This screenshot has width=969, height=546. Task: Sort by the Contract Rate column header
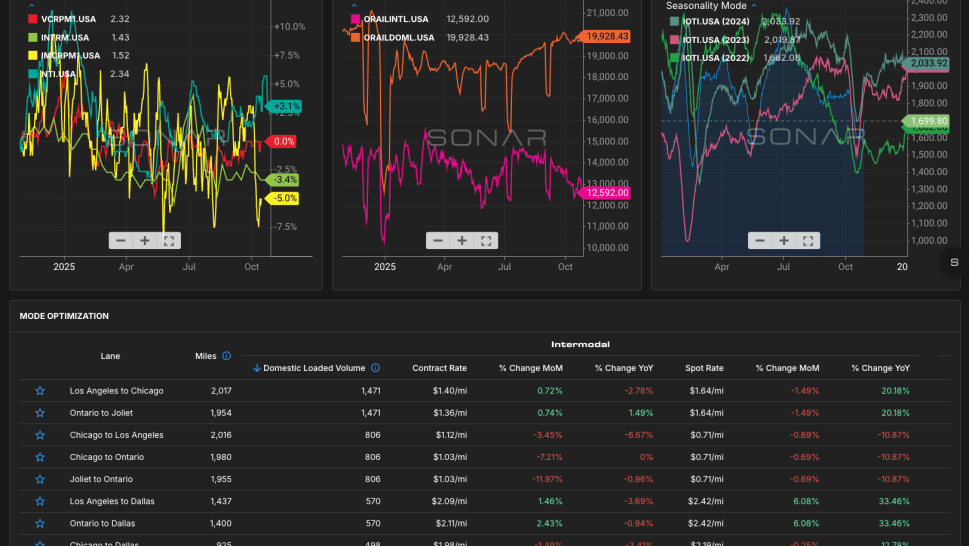click(x=439, y=368)
